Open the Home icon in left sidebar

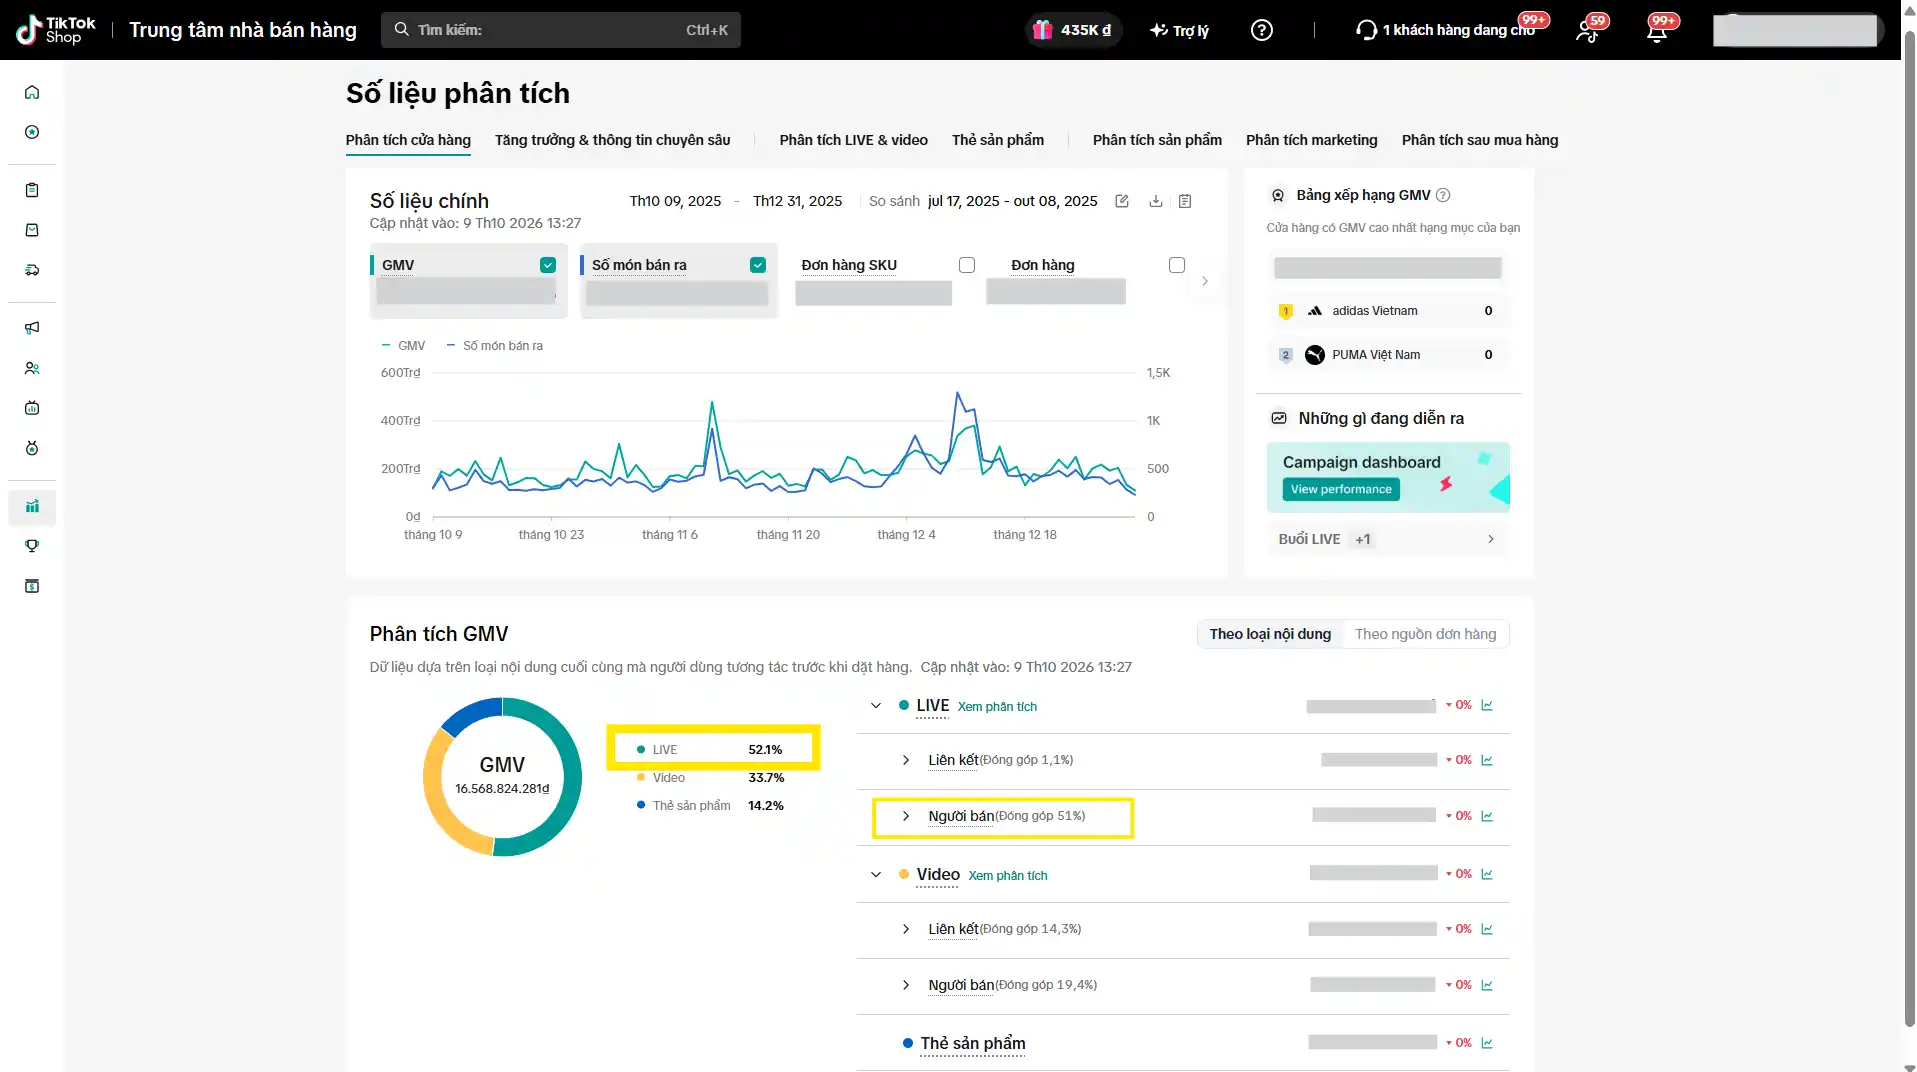pos(32,92)
